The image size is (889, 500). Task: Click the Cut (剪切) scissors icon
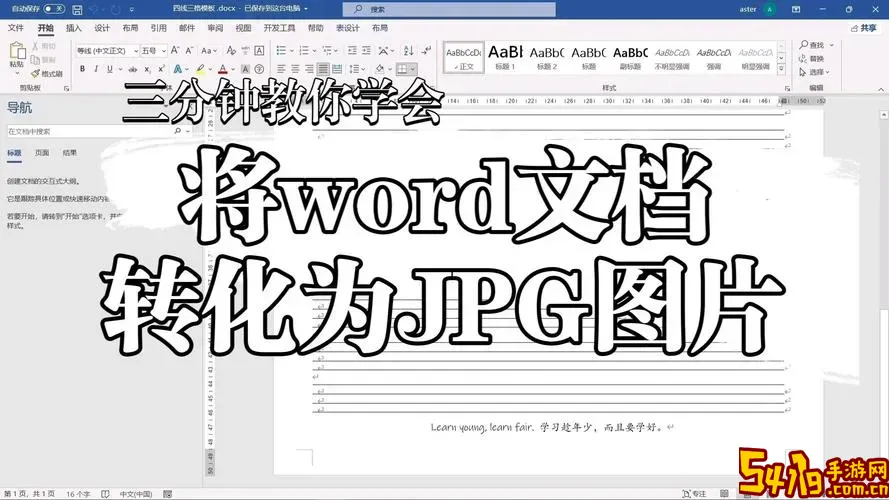pos(36,46)
